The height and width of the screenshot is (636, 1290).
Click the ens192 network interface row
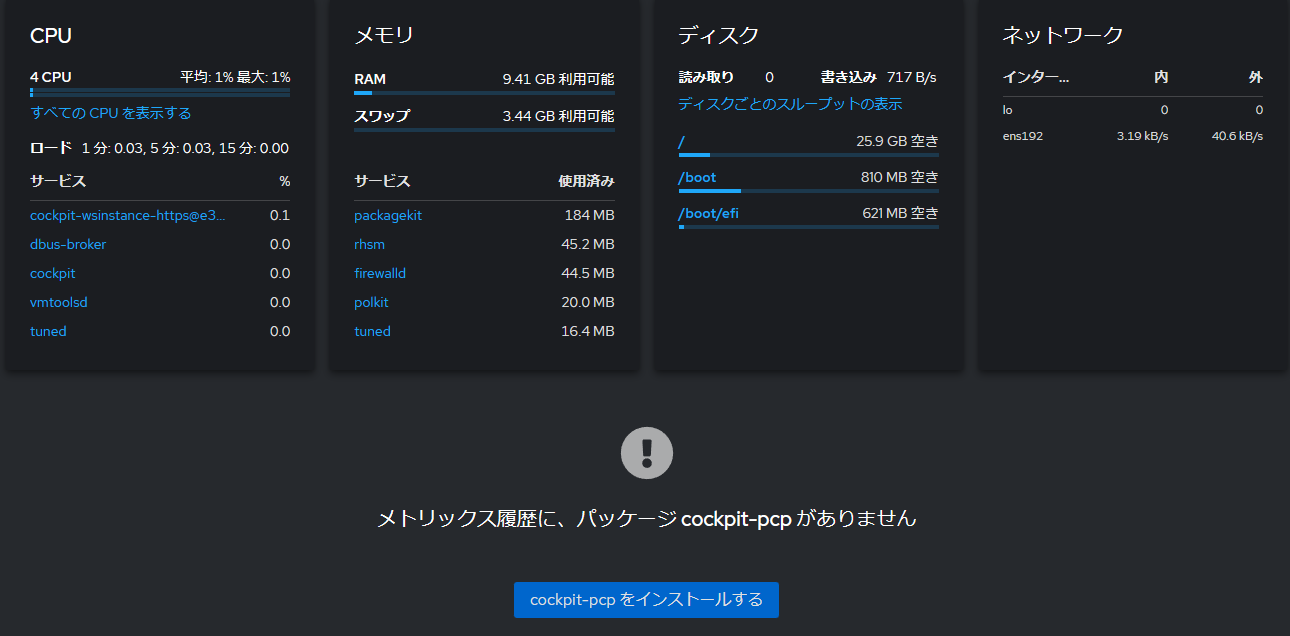tap(1022, 135)
